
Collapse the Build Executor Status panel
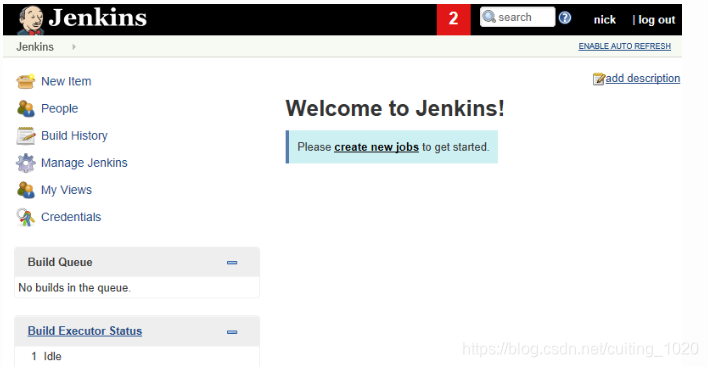click(232, 332)
